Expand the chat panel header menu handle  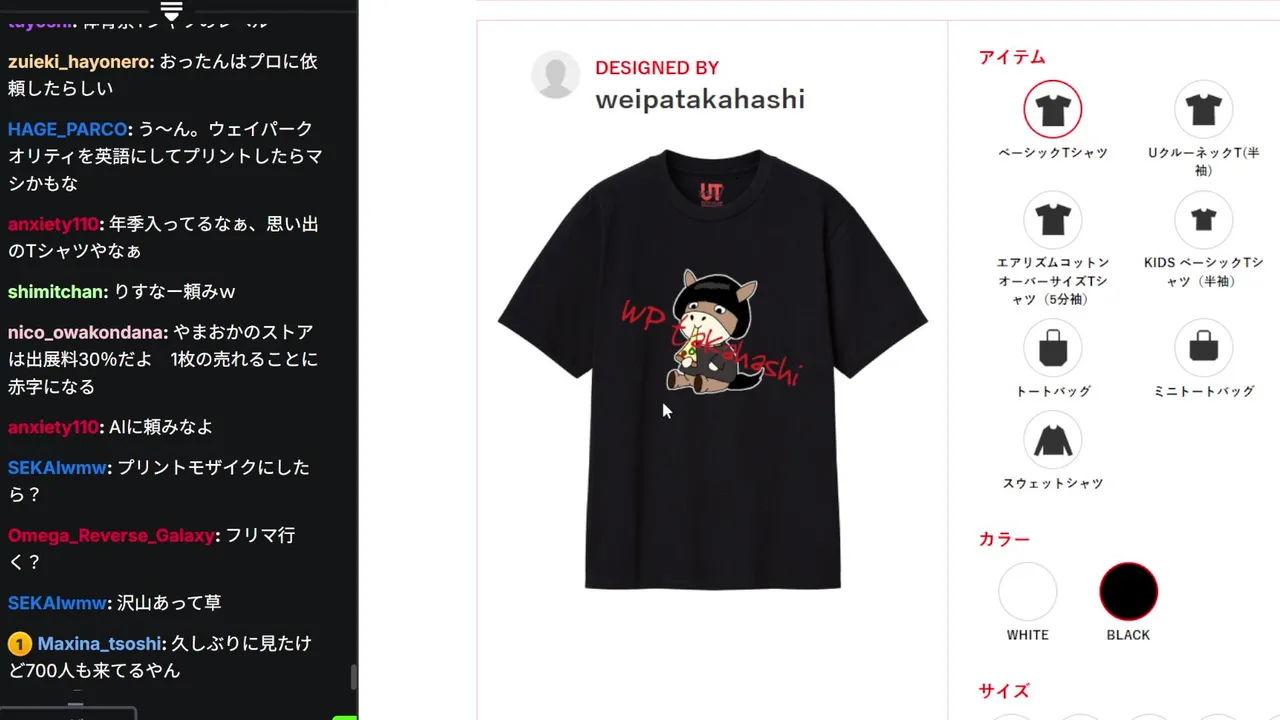[172, 11]
